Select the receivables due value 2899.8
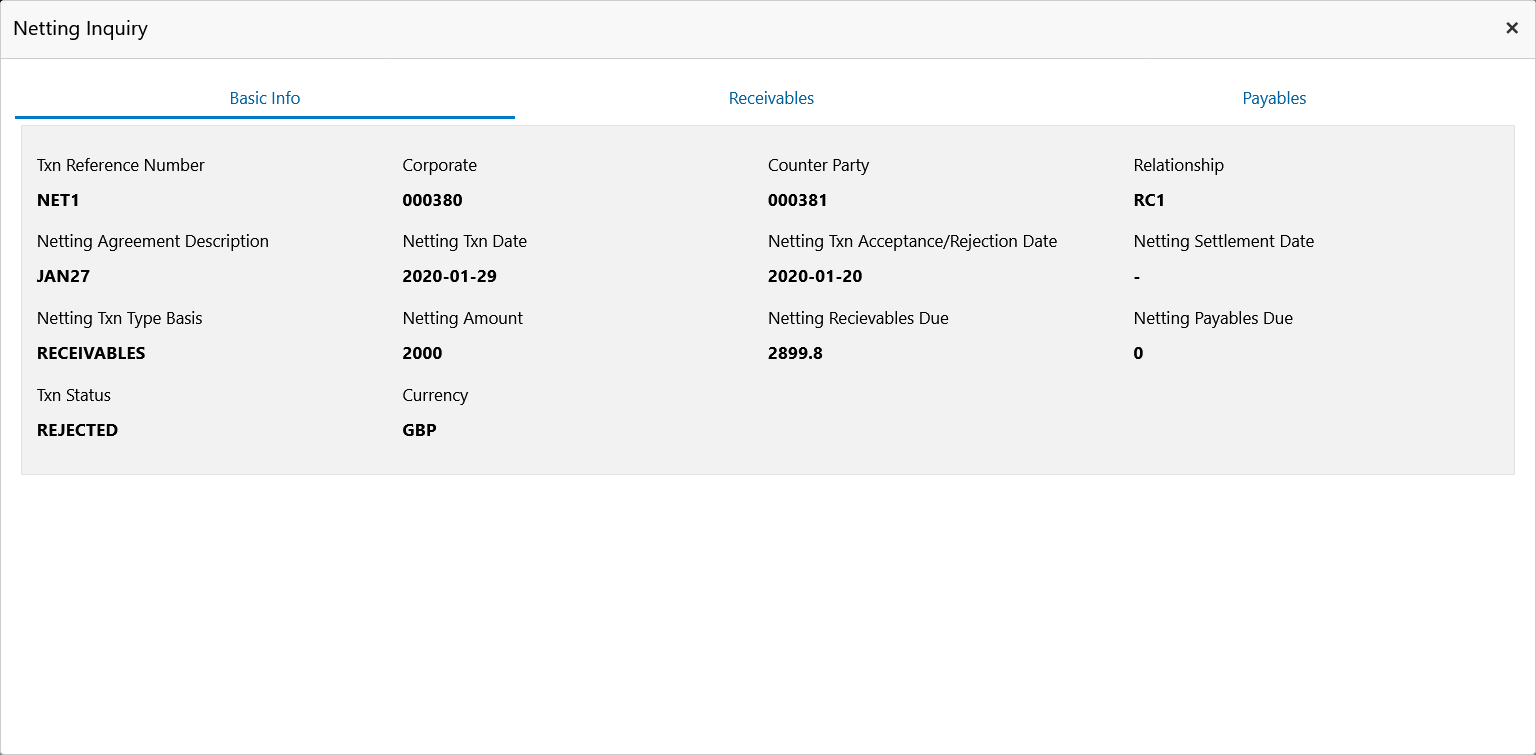The height and width of the screenshot is (755, 1536). (795, 353)
